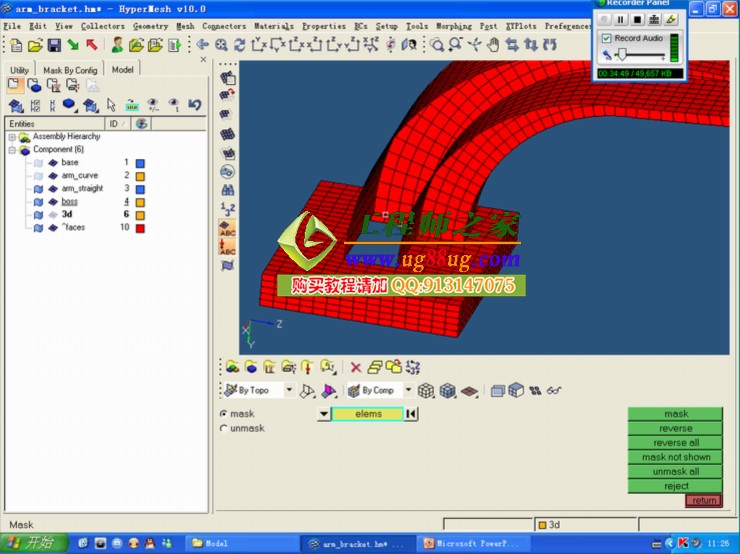The image size is (740, 554).
Task: Click the selector arrow icon in browser
Action: click(x=111, y=105)
